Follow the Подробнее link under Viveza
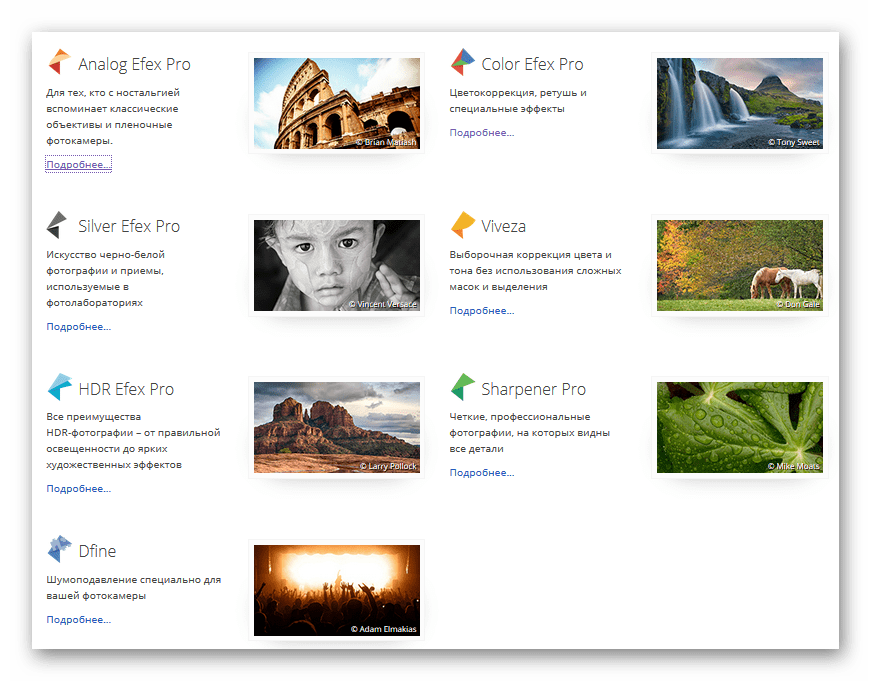This screenshot has height=681, width=871. click(x=481, y=310)
